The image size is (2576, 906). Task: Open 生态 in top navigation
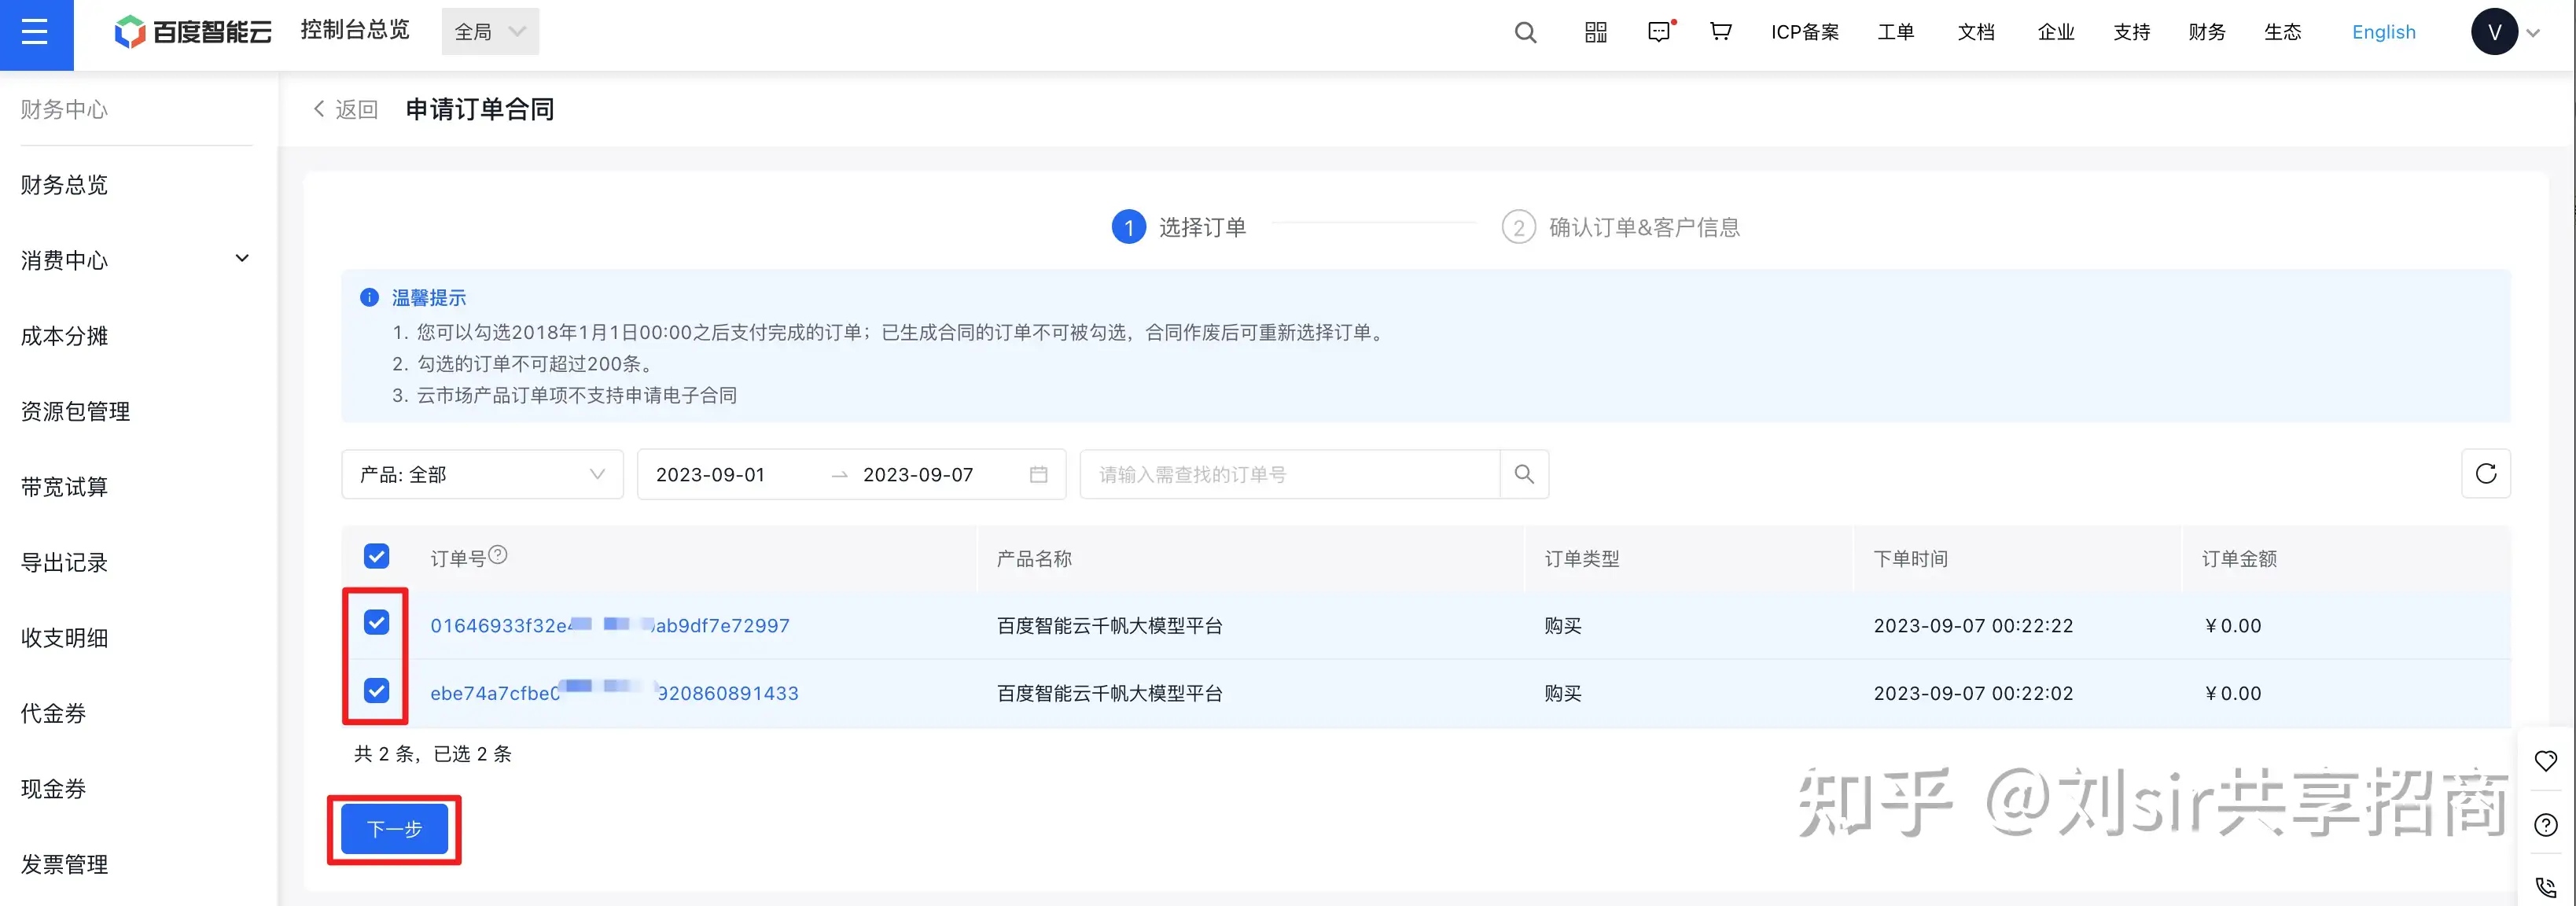coord(2282,32)
